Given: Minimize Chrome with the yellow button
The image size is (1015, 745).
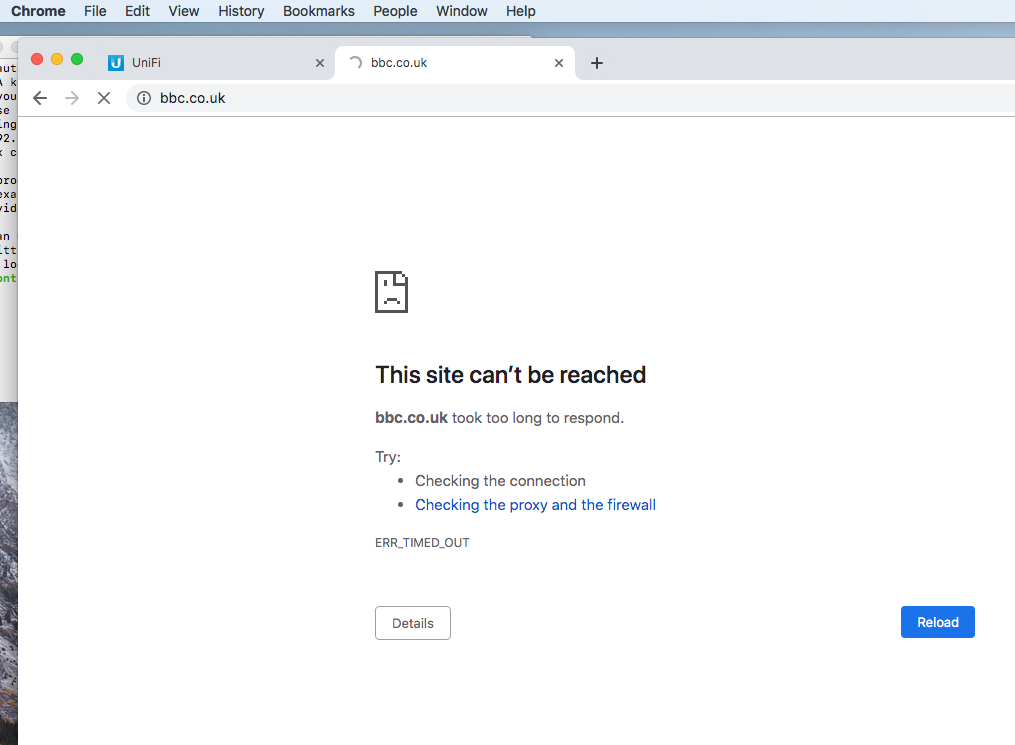Looking at the screenshot, I should coord(57,59).
